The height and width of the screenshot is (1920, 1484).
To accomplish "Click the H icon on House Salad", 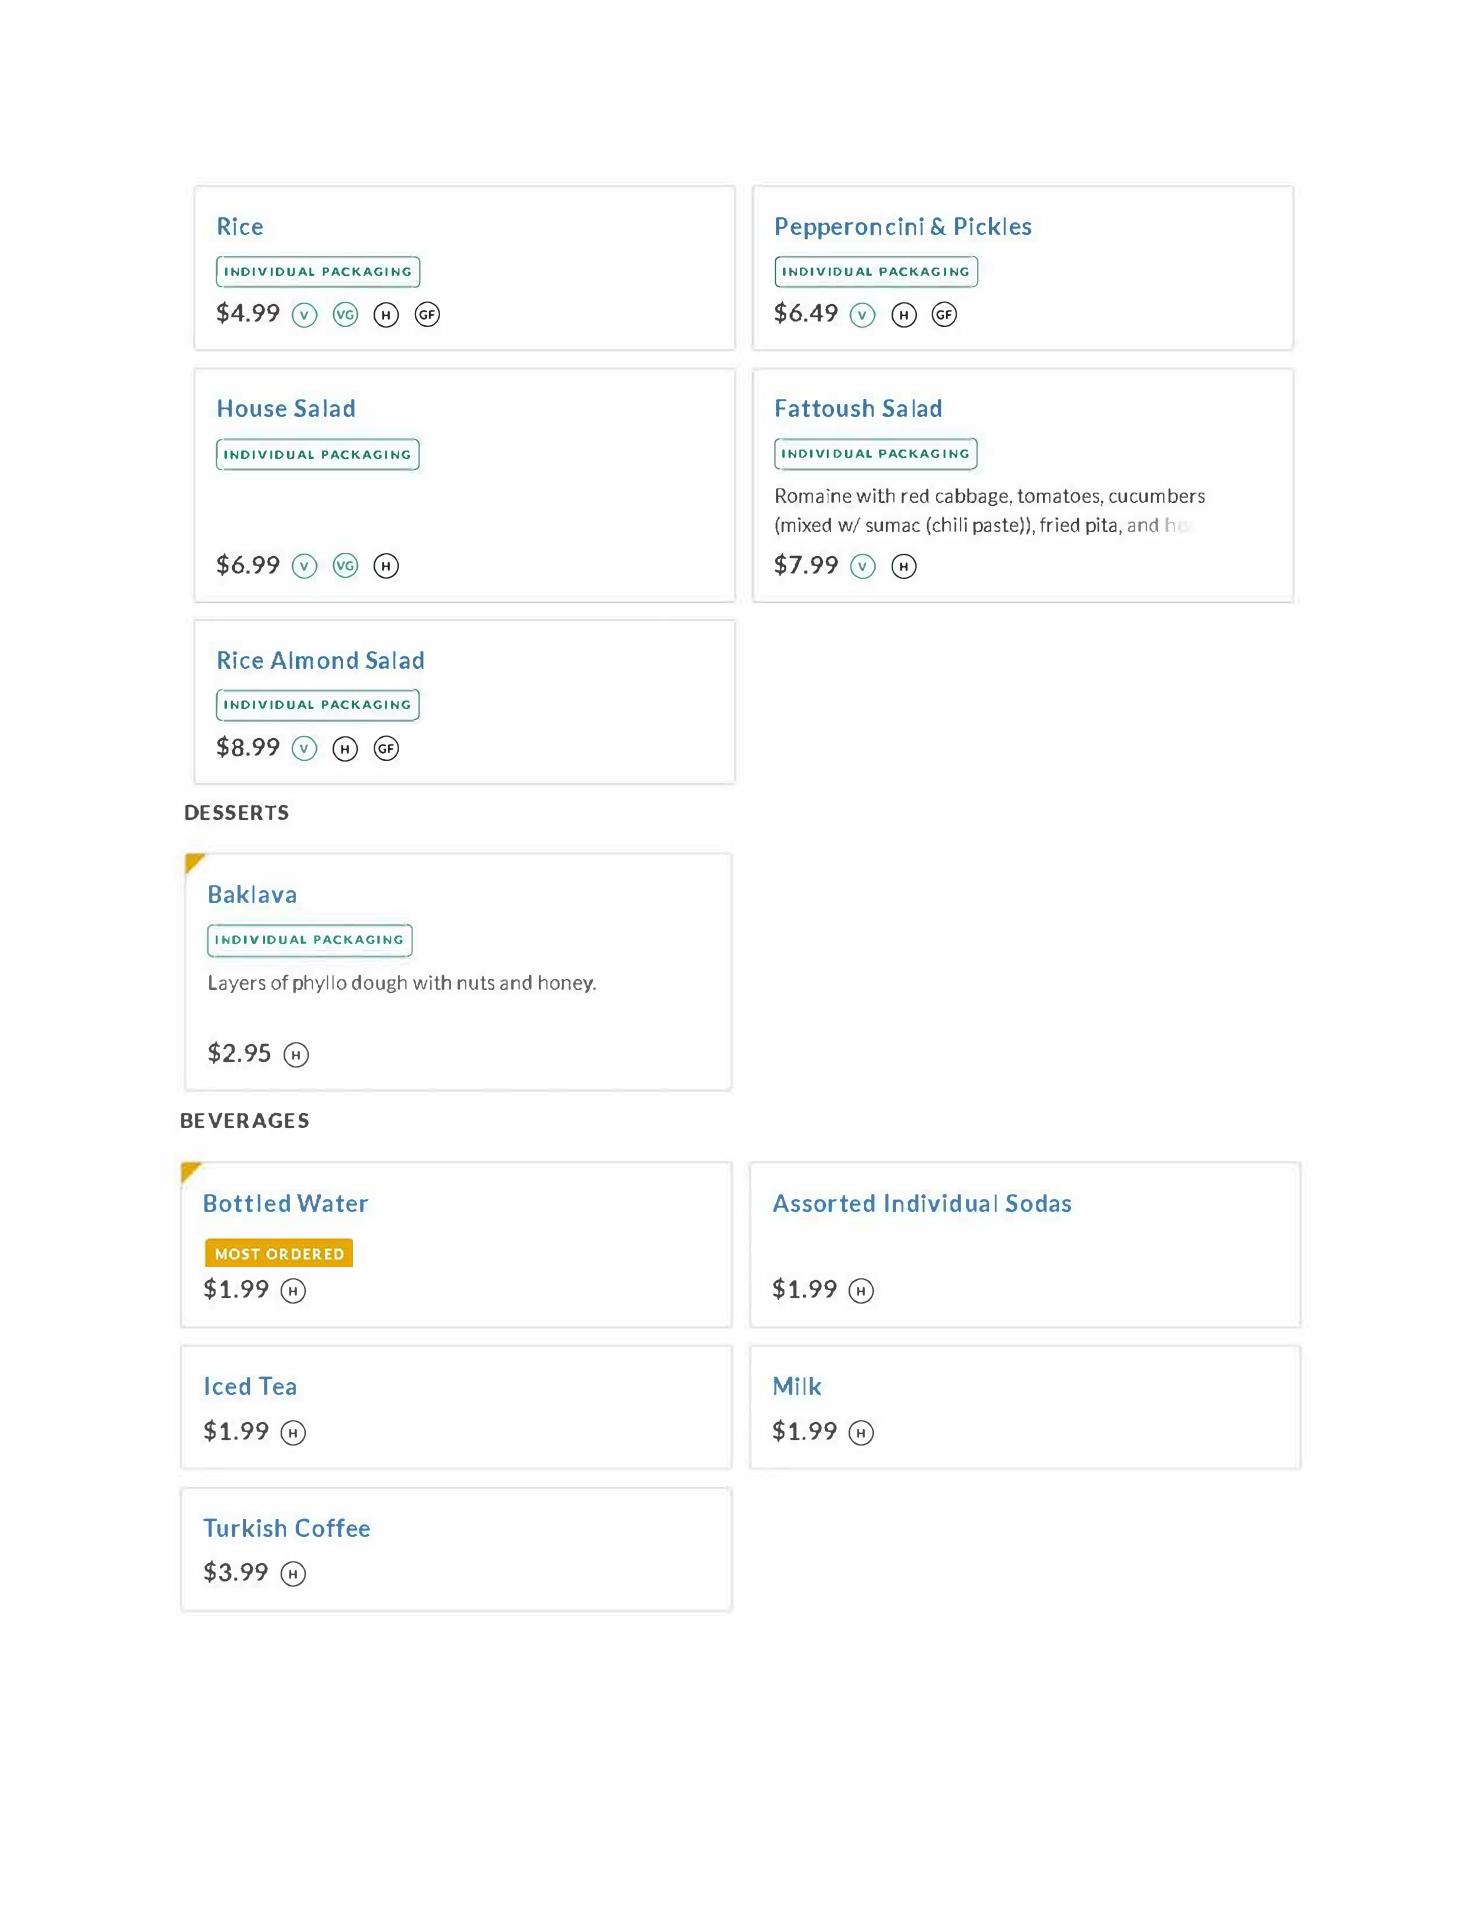I will tap(386, 566).
